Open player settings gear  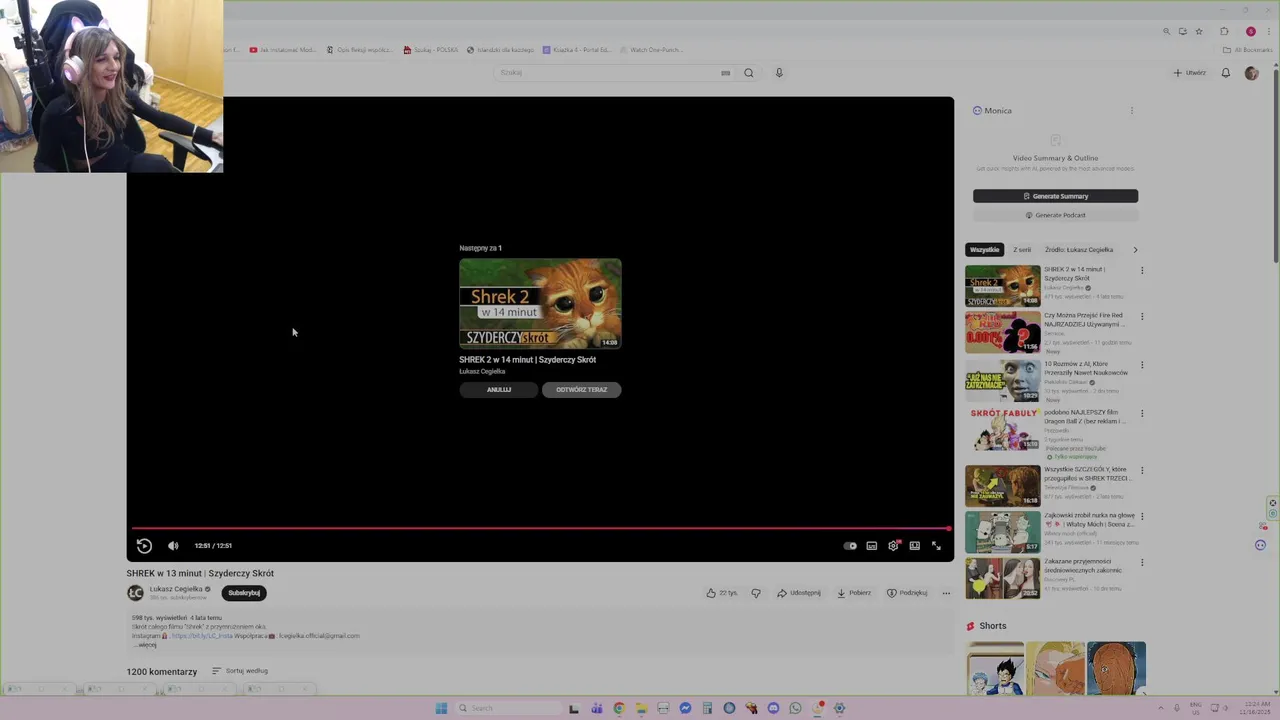click(893, 546)
